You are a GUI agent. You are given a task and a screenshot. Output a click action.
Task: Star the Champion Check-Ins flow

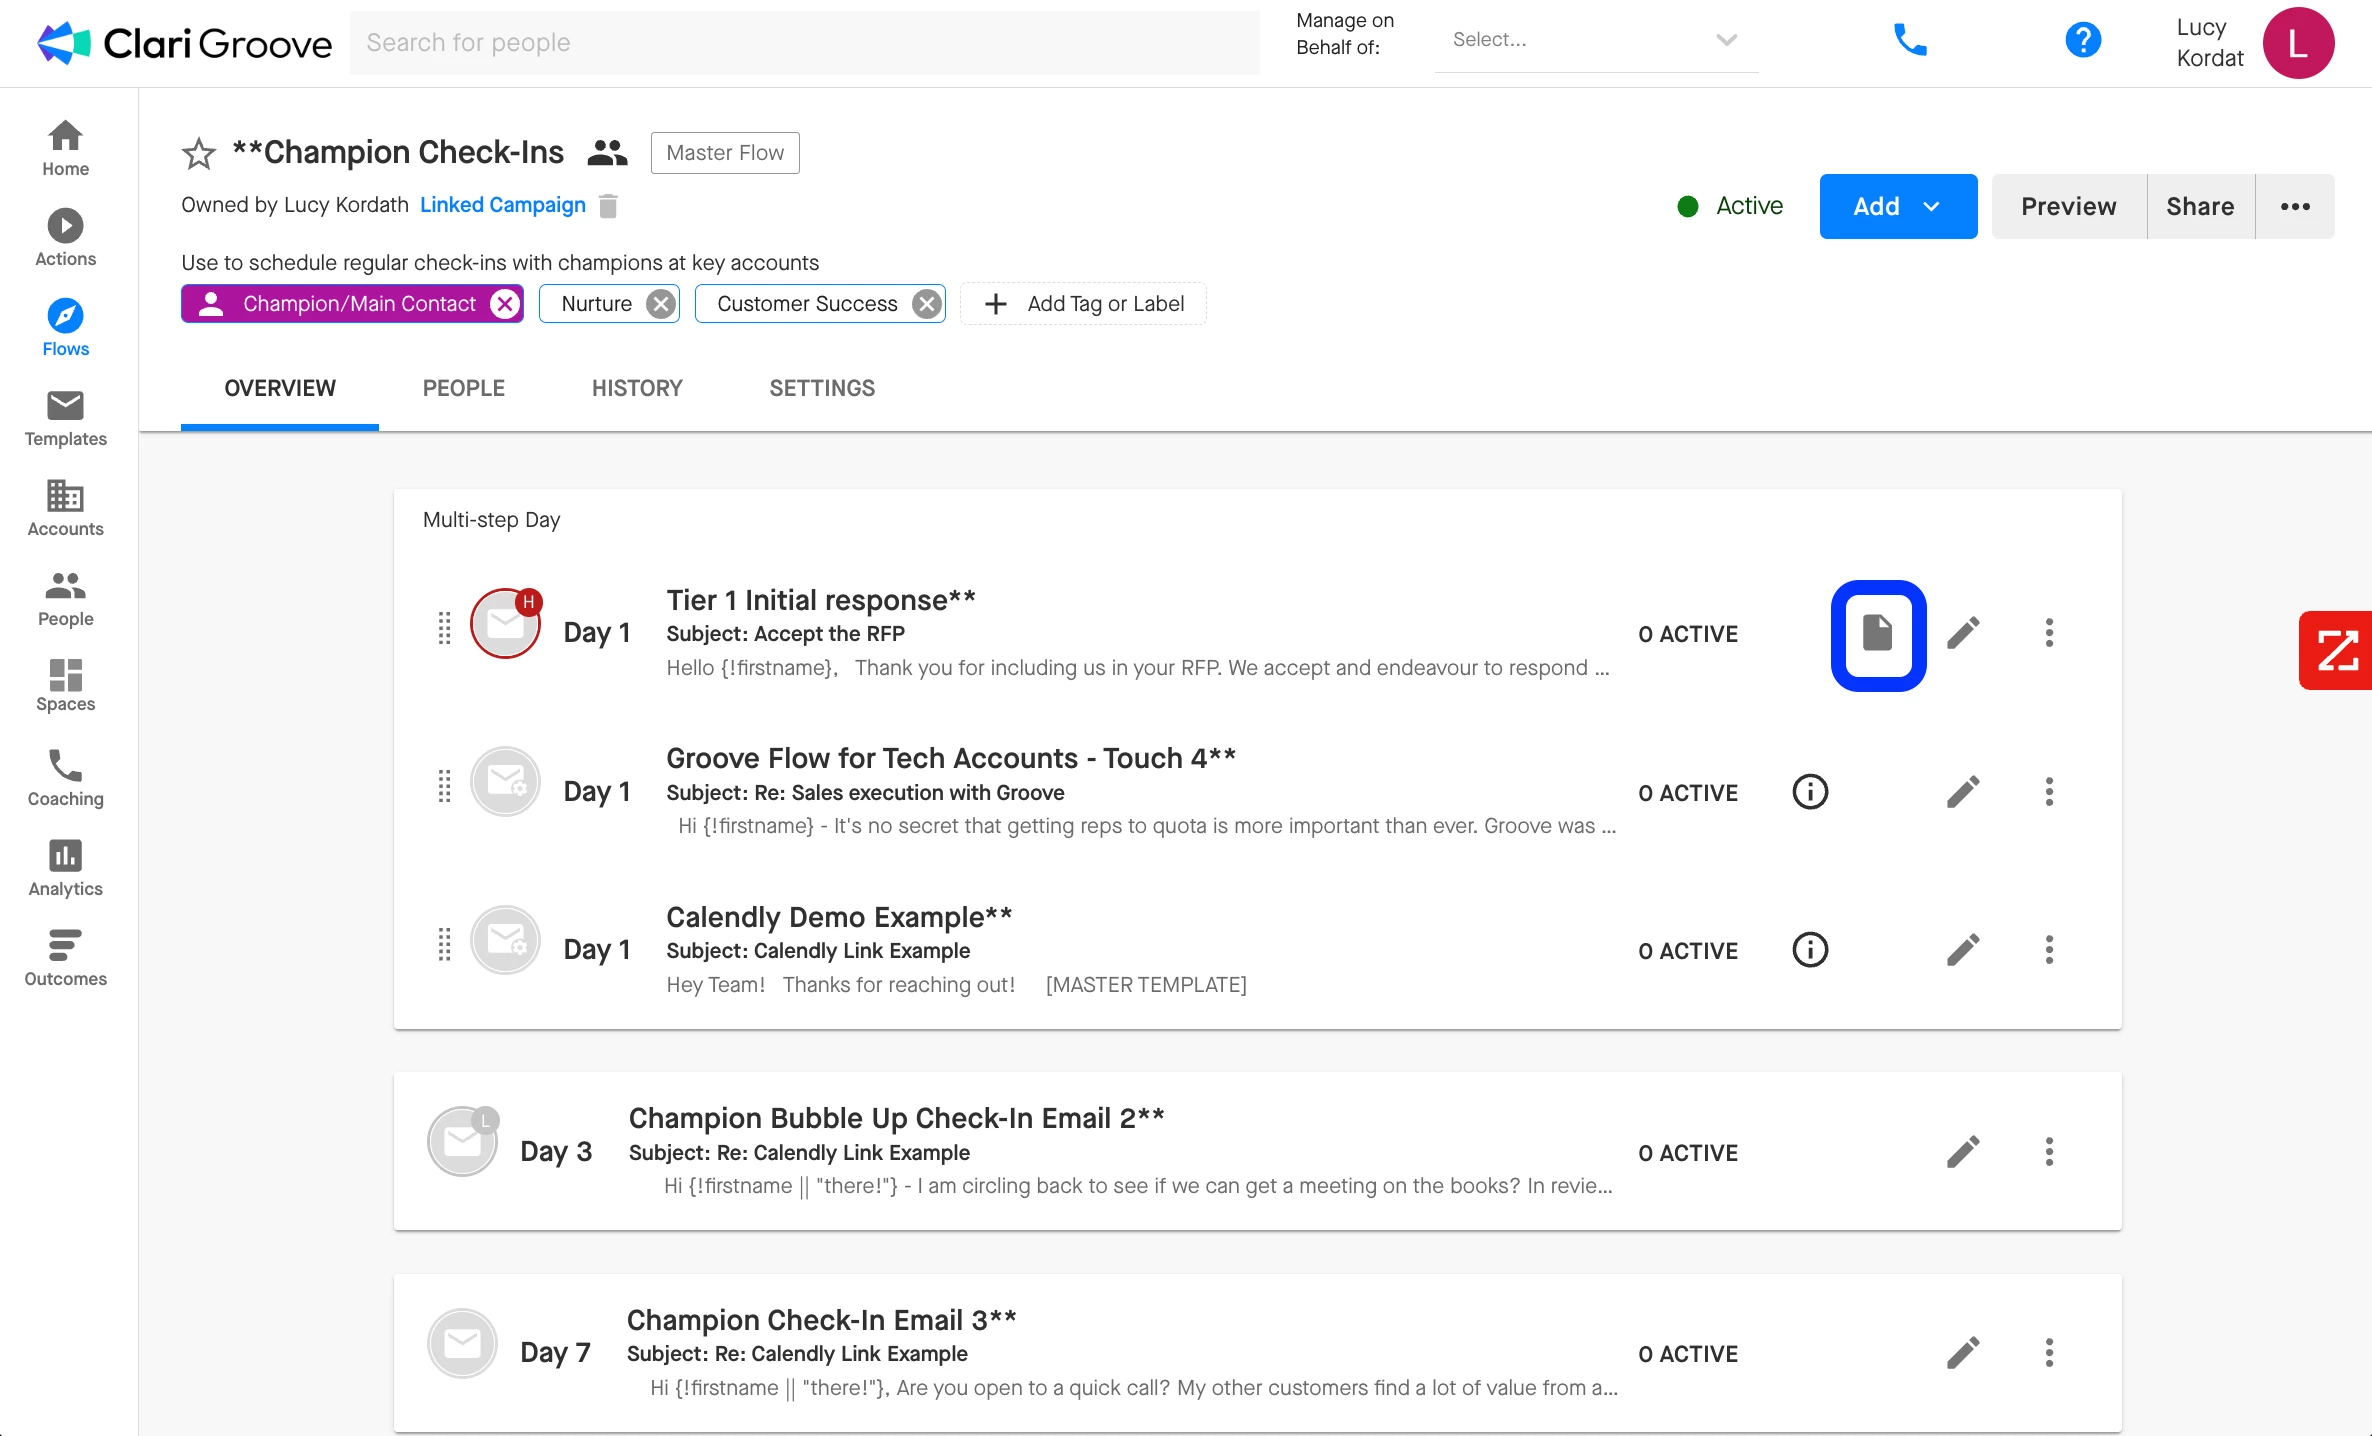[199, 154]
